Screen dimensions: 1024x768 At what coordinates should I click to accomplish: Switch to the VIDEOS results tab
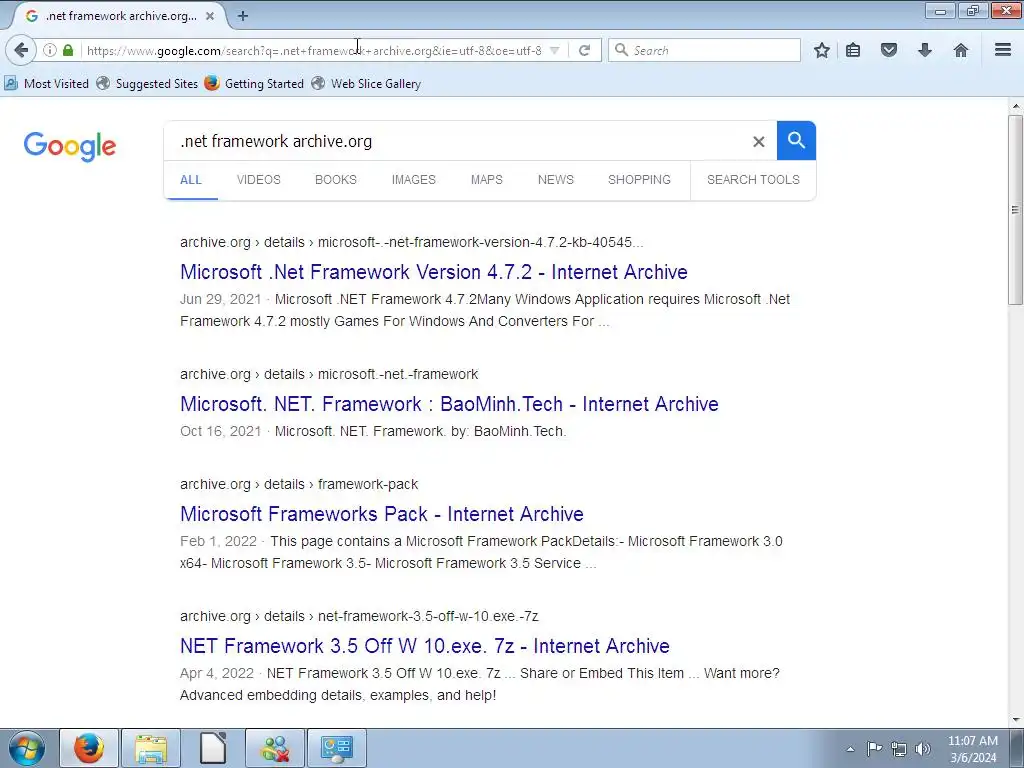click(x=259, y=180)
